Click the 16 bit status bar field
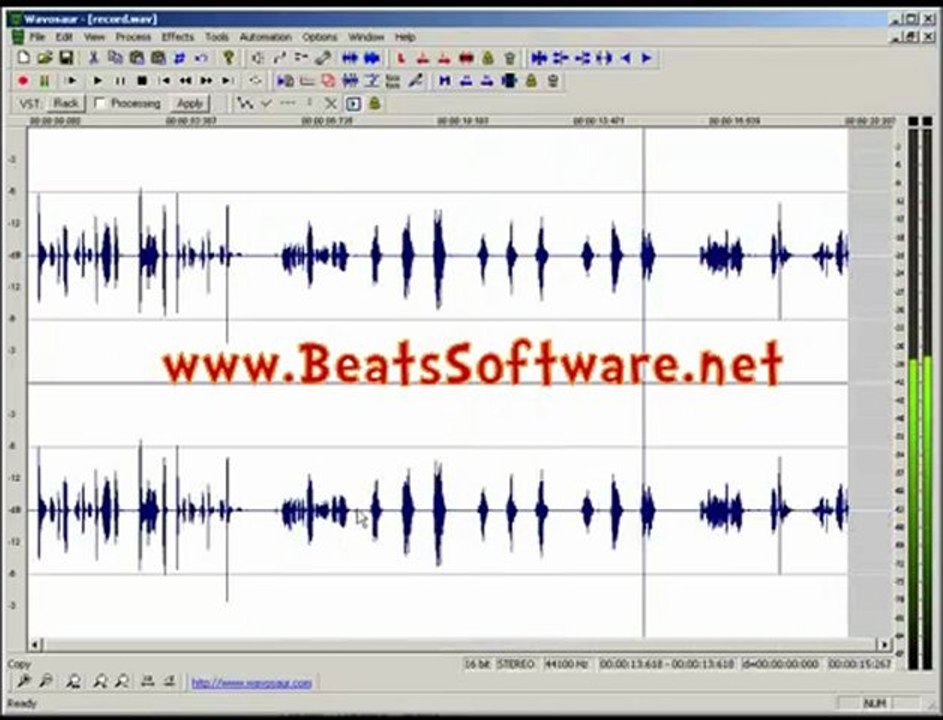943x720 pixels. pyautogui.click(x=478, y=664)
